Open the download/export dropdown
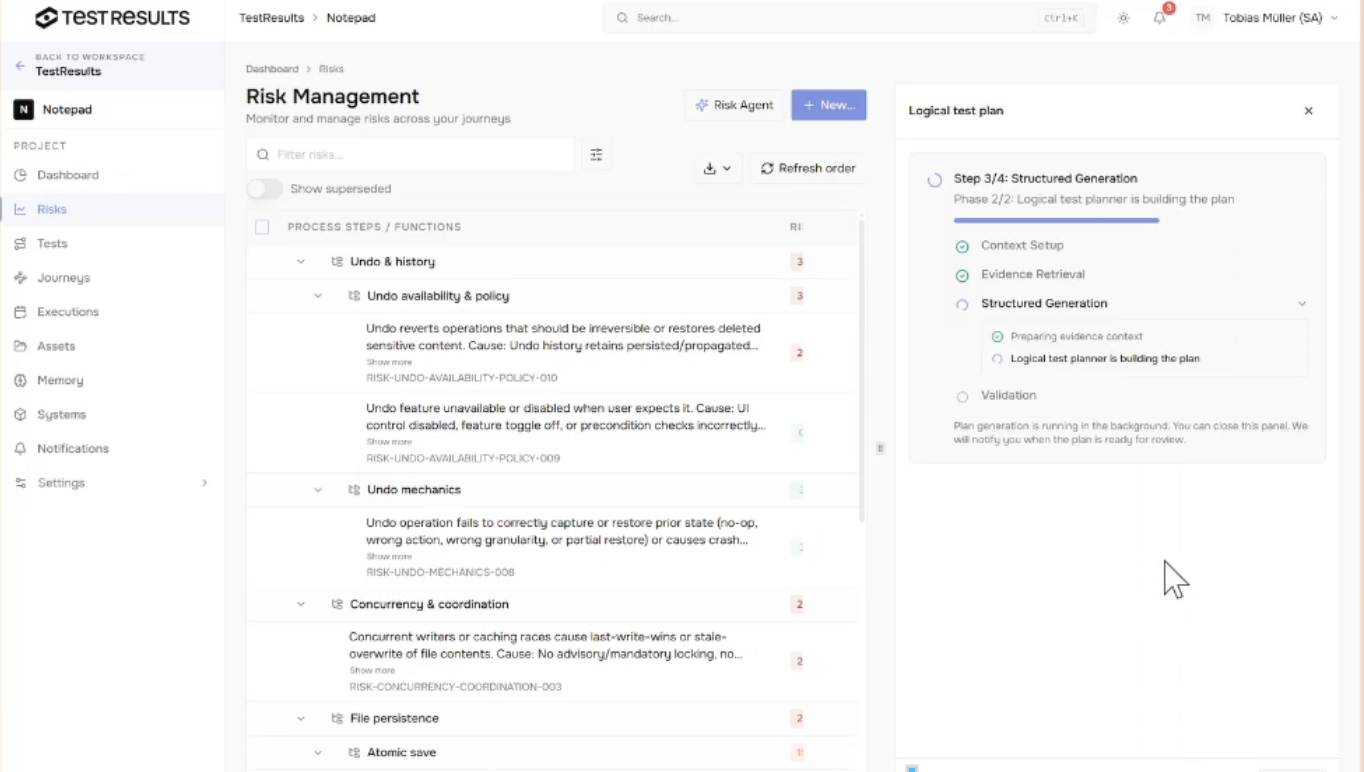This screenshot has height=772, width=1364. pyautogui.click(x=717, y=168)
